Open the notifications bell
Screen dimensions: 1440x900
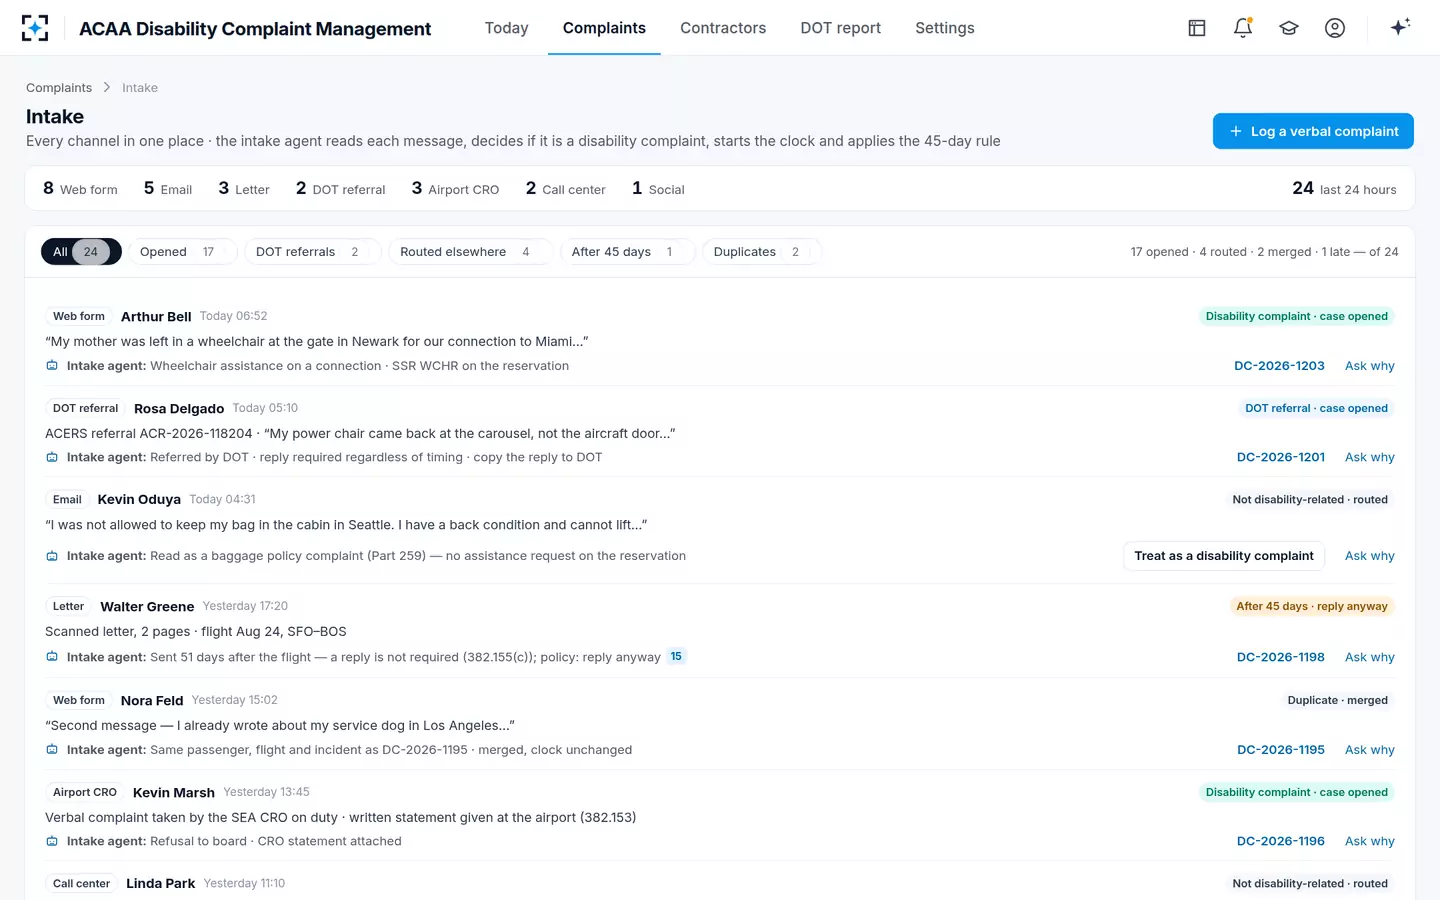tap(1243, 28)
